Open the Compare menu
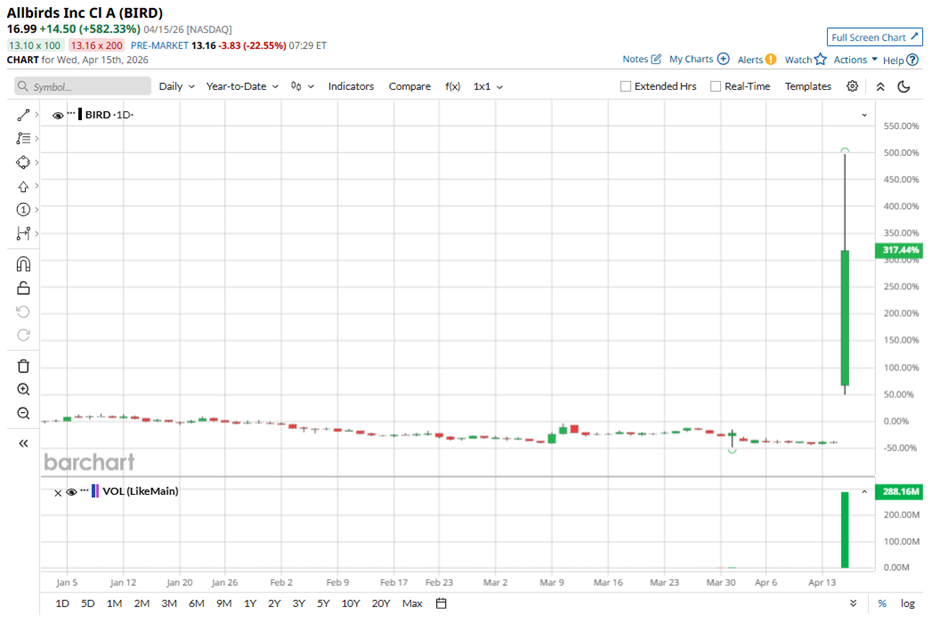Viewport: 940px width, 623px height. coord(409,86)
